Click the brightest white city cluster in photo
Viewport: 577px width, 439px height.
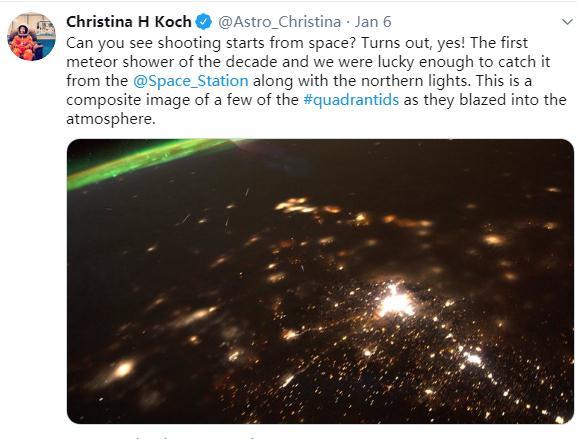click(x=396, y=302)
